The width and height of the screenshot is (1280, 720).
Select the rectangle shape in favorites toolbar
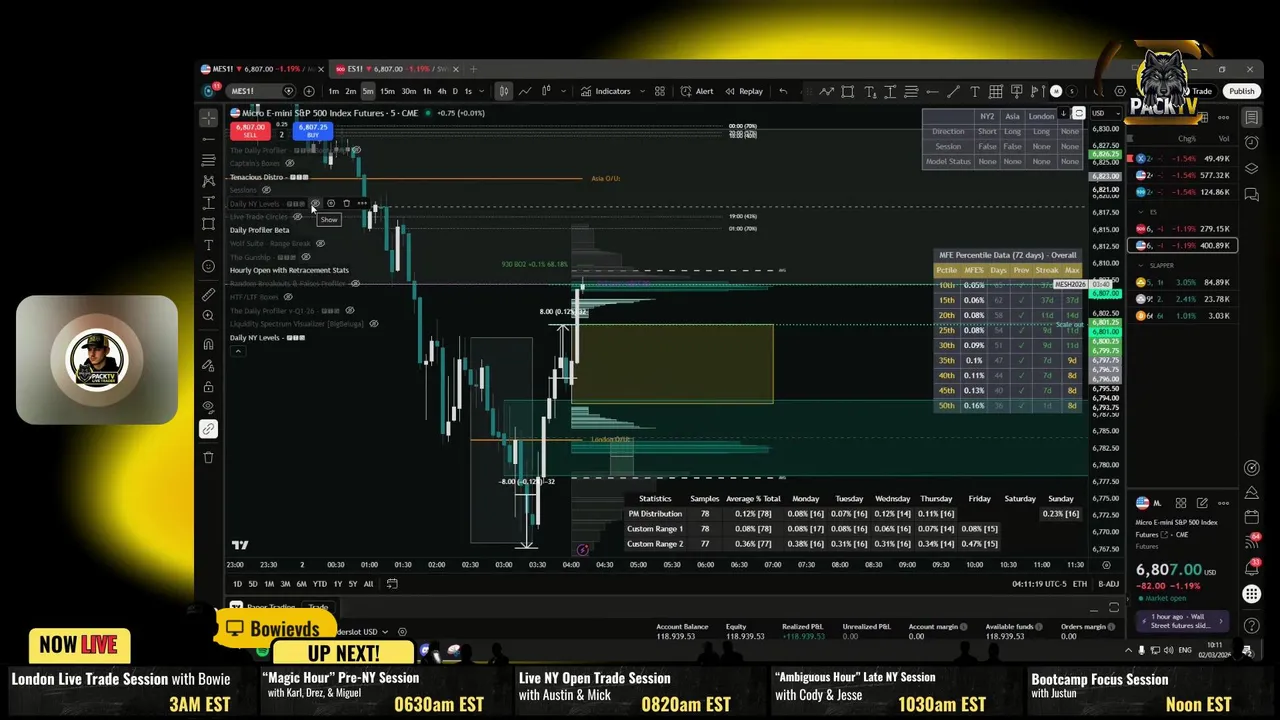[x=848, y=91]
